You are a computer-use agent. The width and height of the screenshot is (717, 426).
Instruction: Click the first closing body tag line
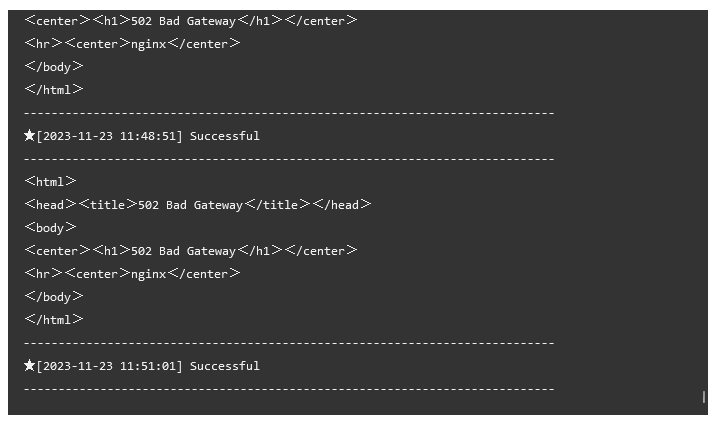[54, 67]
